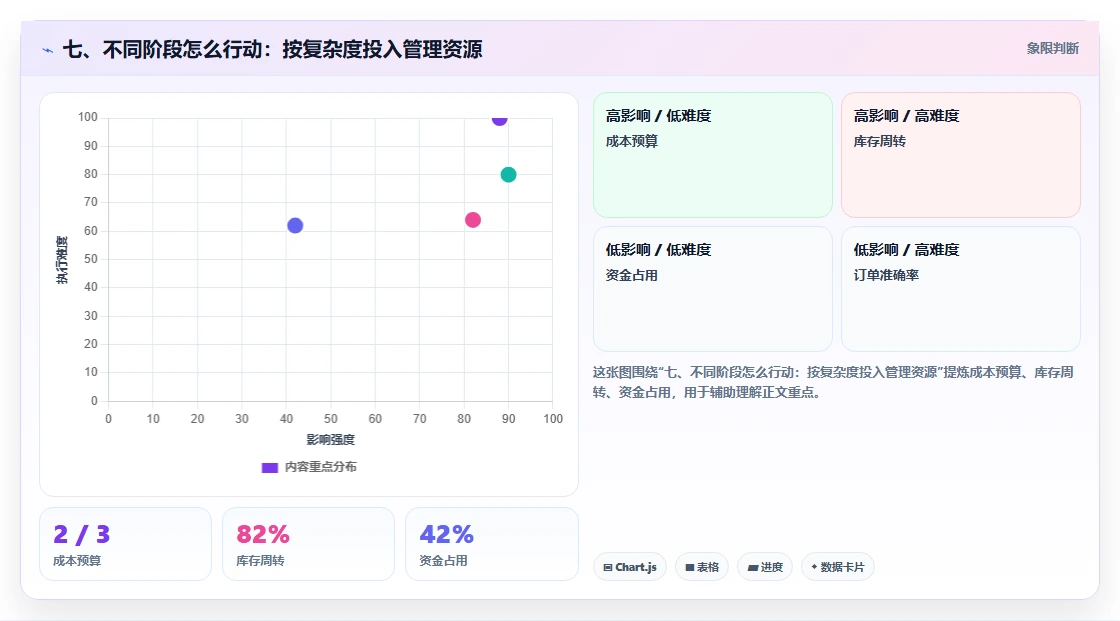Click the 内容重点分布 legend label
This screenshot has width=1120, height=621.
point(320,467)
